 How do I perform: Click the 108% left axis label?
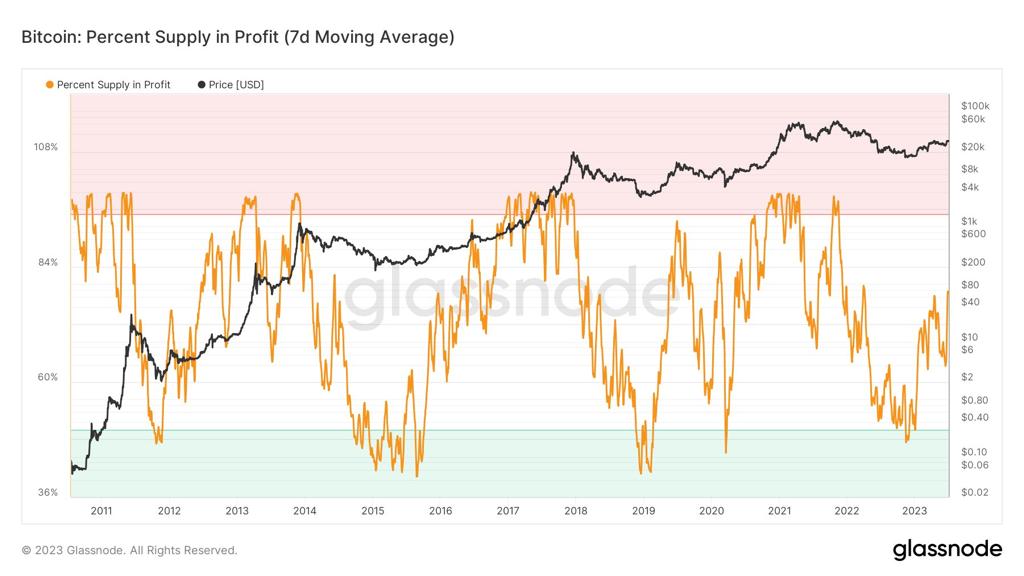[46, 147]
